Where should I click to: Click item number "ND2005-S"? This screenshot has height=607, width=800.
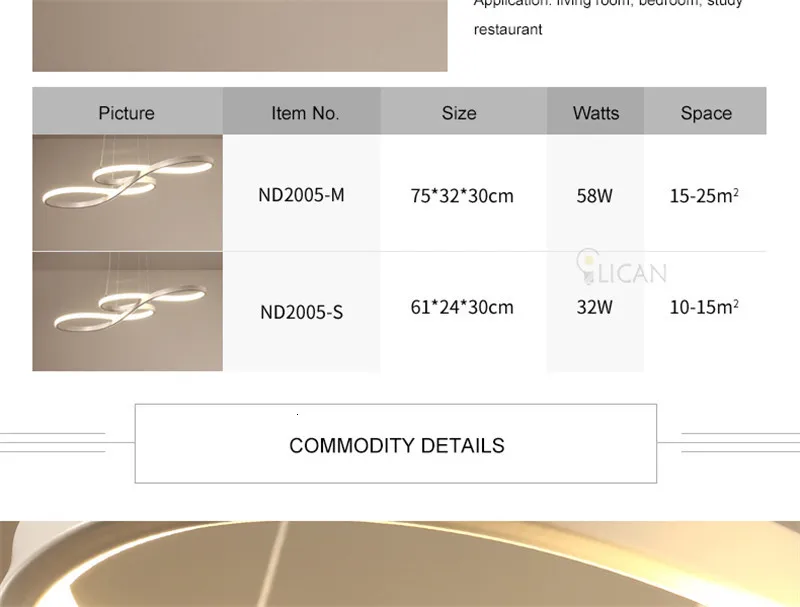(x=302, y=312)
